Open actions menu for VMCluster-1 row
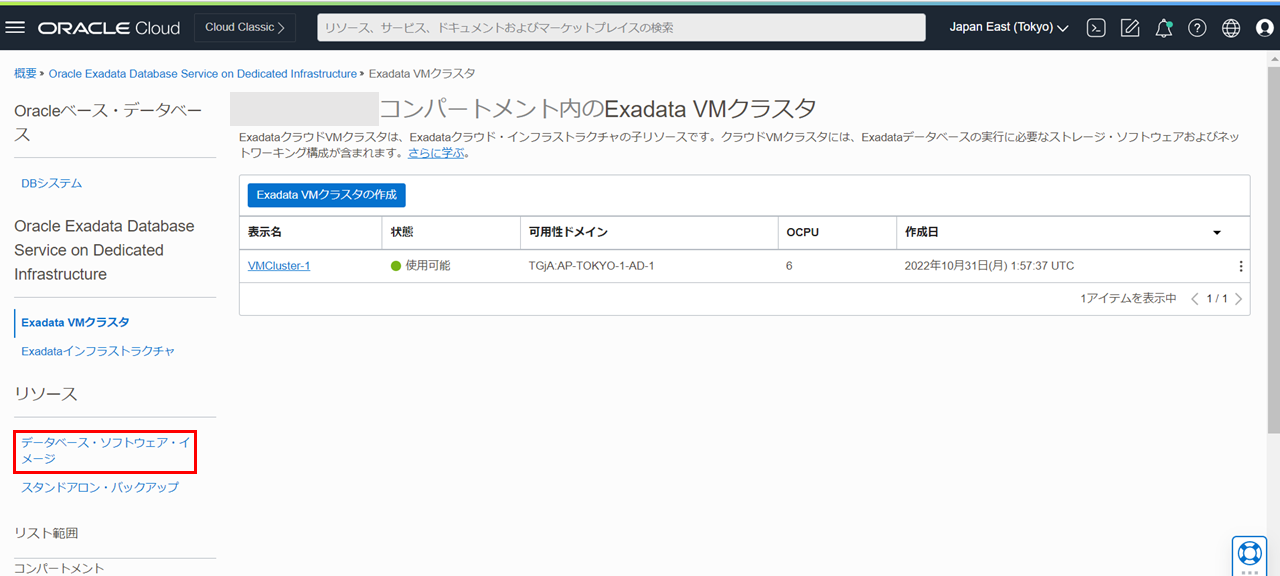Viewport: 1280px width, 576px height. click(1241, 266)
